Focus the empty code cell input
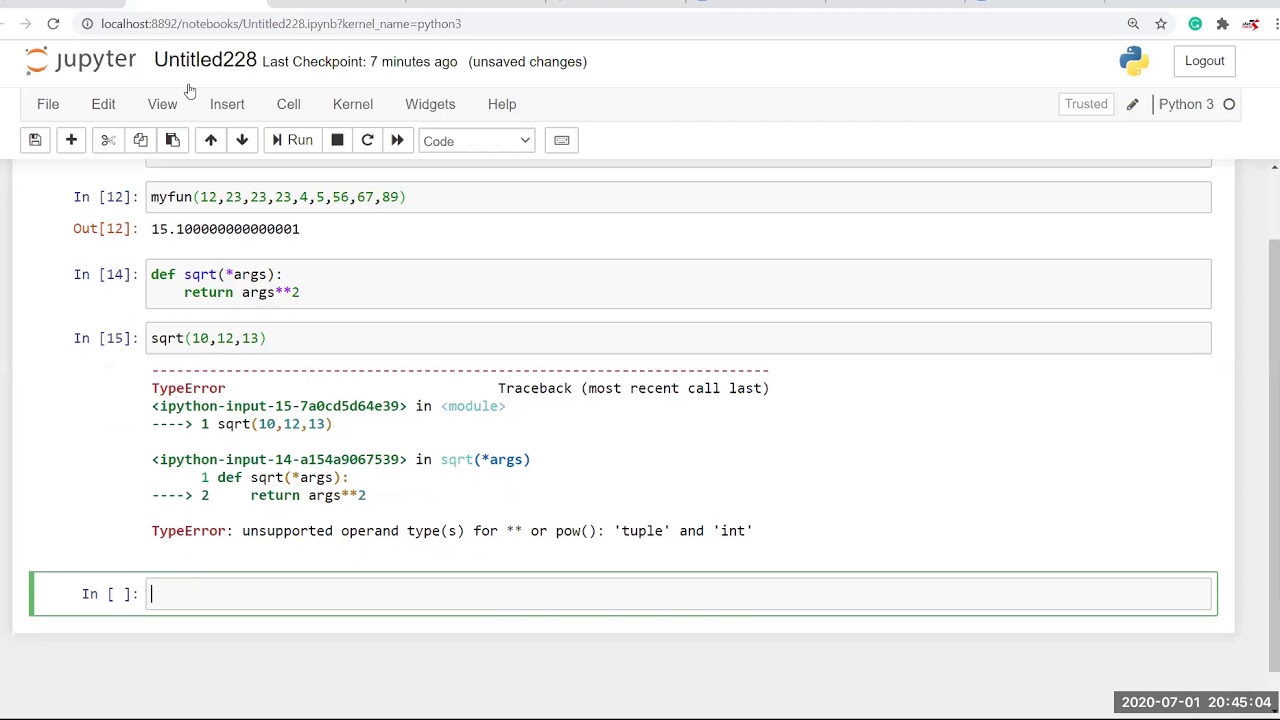The height and width of the screenshot is (720, 1280). point(679,594)
